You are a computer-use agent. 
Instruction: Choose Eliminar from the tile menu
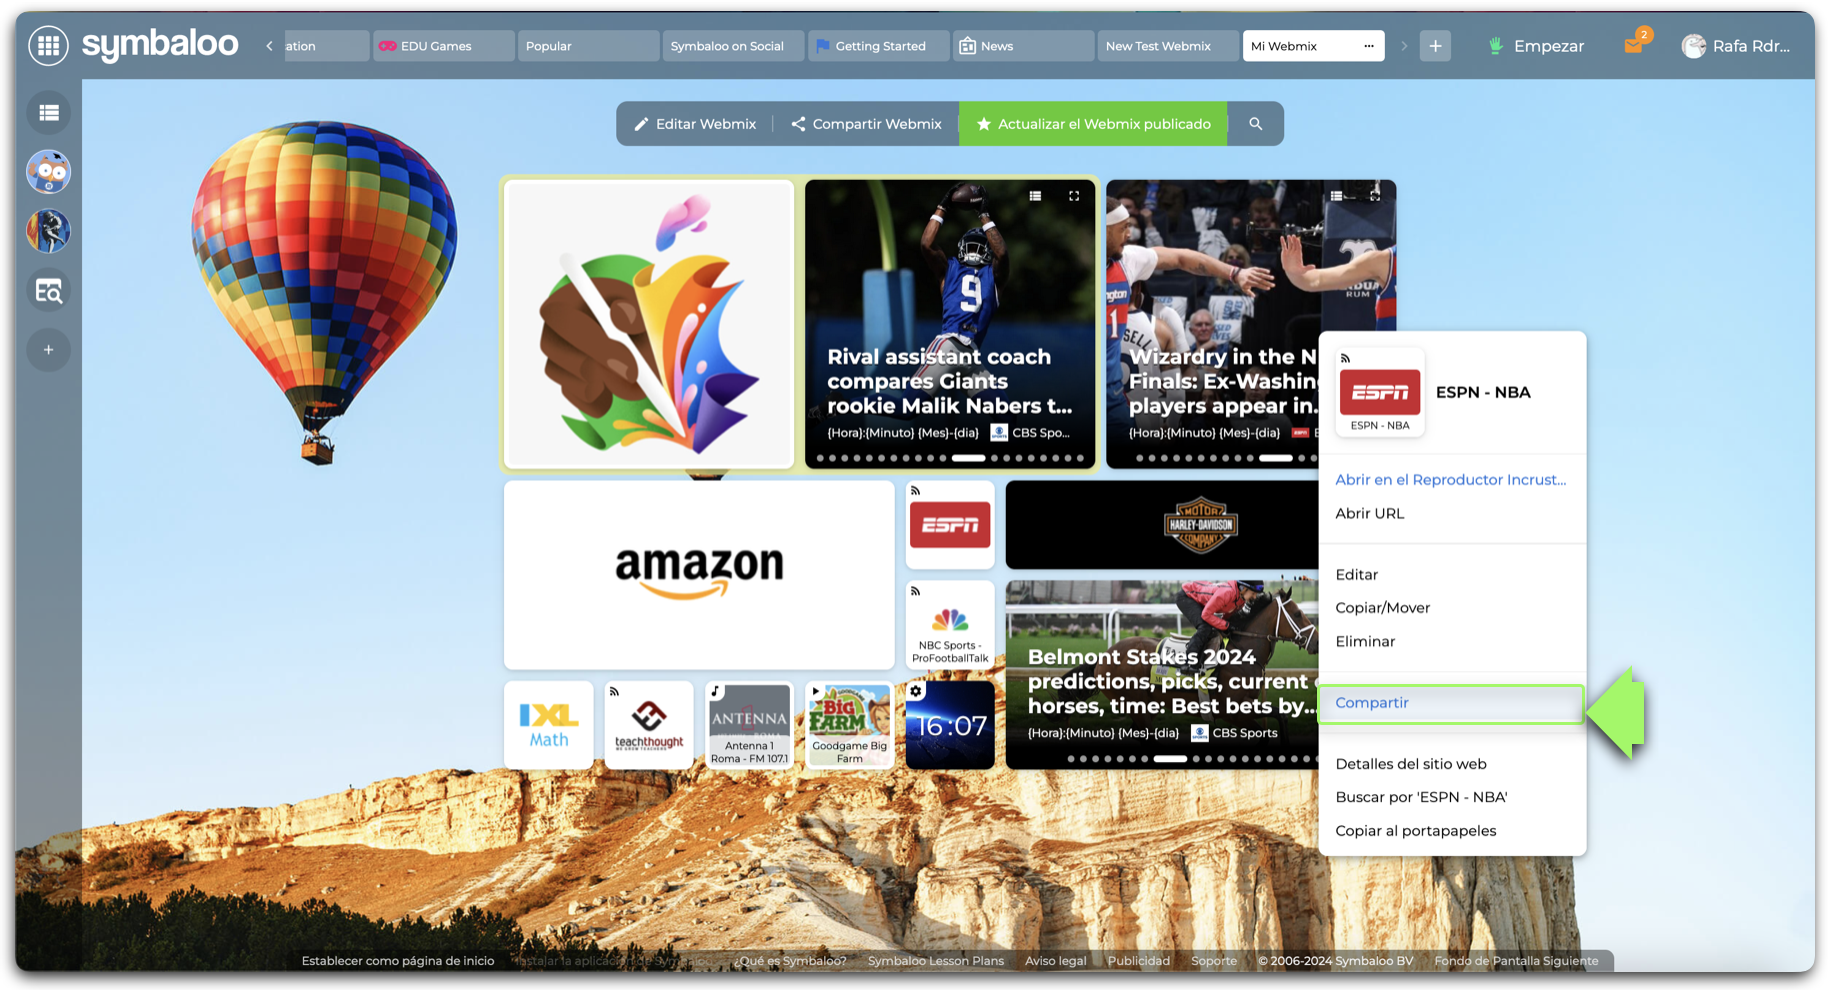click(x=1365, y=641)
